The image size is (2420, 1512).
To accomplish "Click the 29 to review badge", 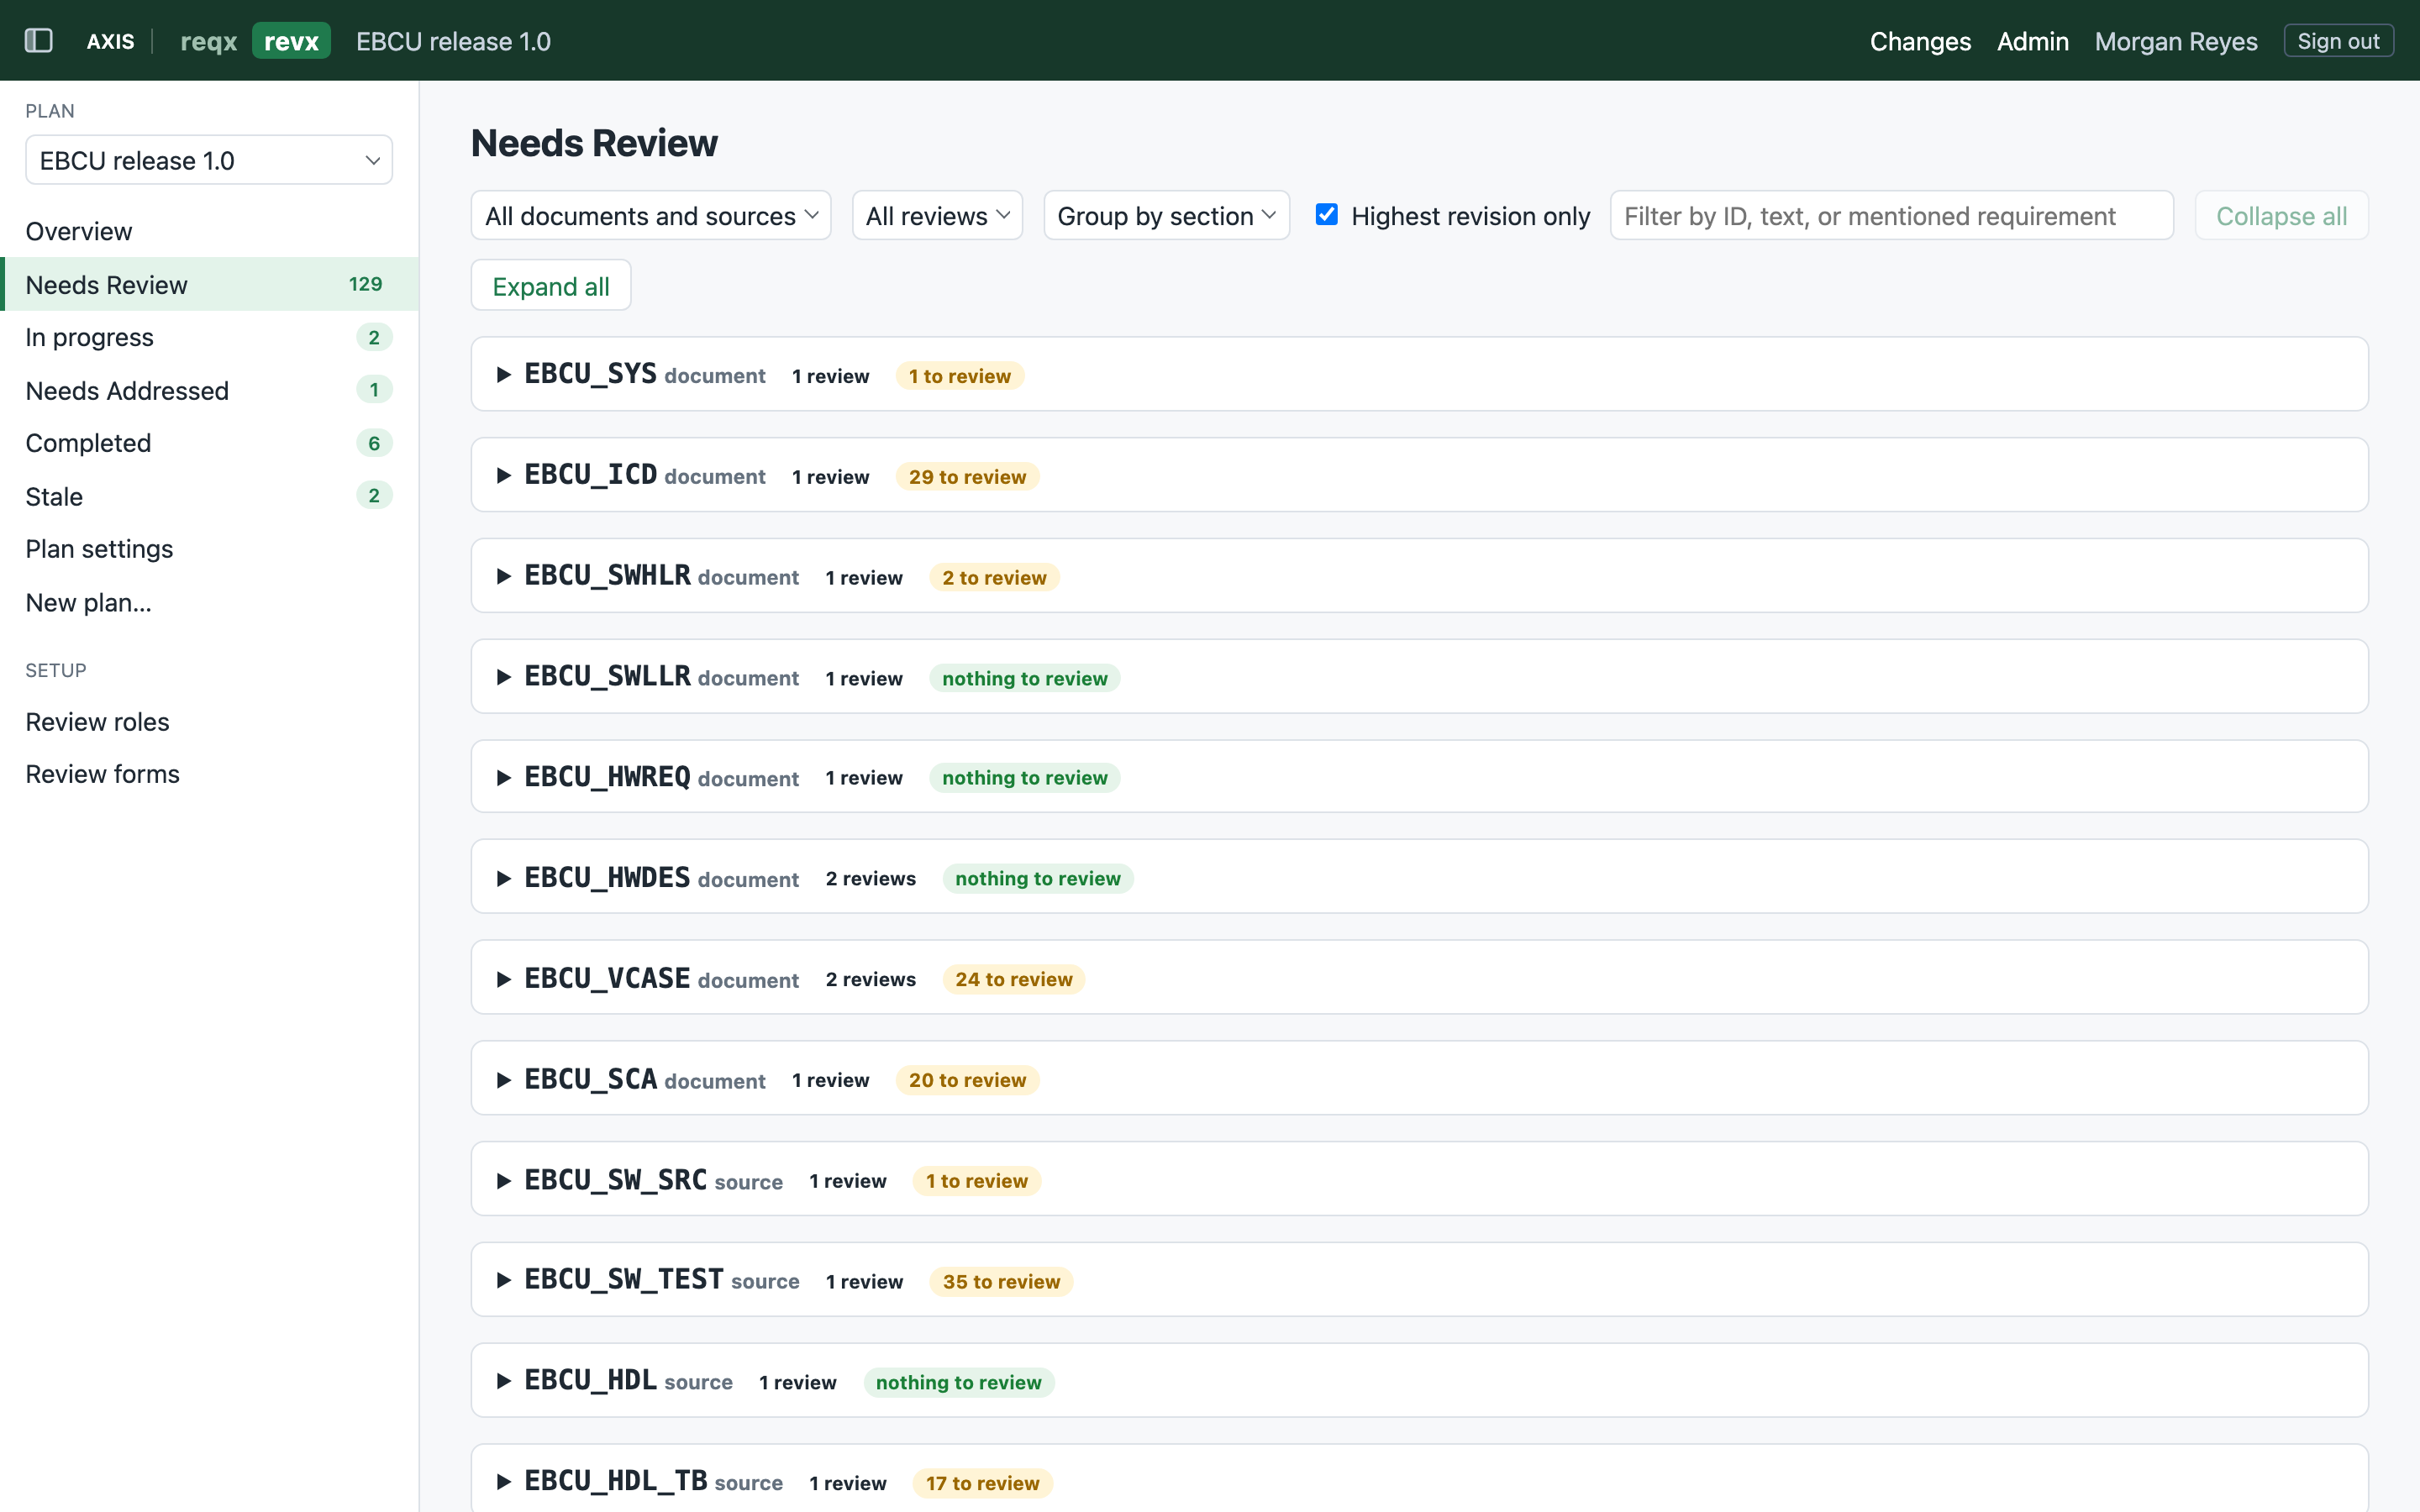I will (967, 477).
